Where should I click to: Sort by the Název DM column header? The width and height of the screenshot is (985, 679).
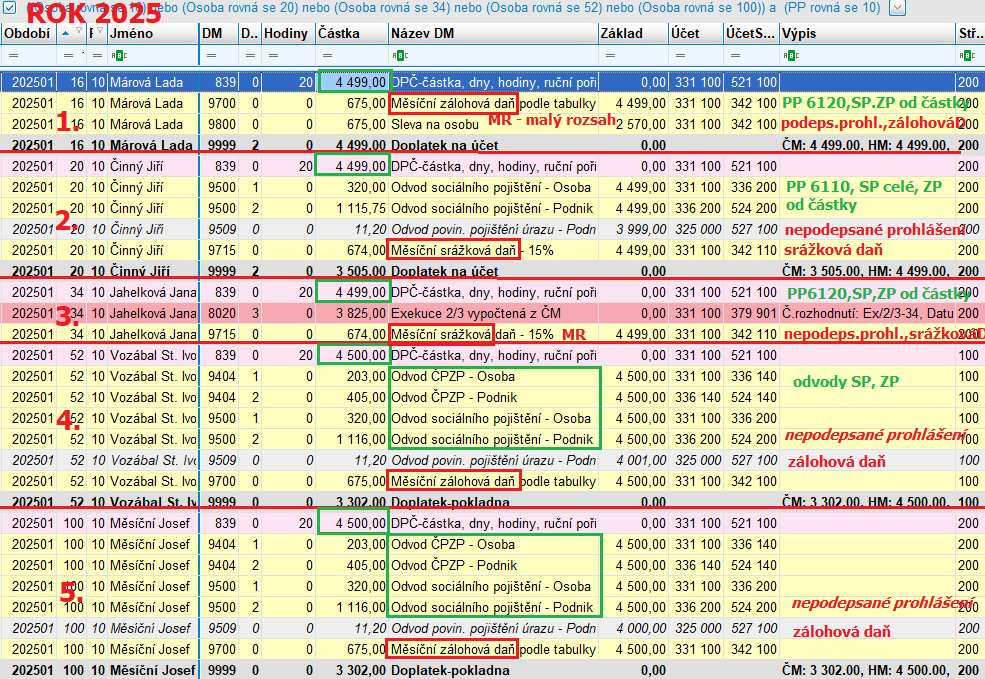(x=492, y=33)
